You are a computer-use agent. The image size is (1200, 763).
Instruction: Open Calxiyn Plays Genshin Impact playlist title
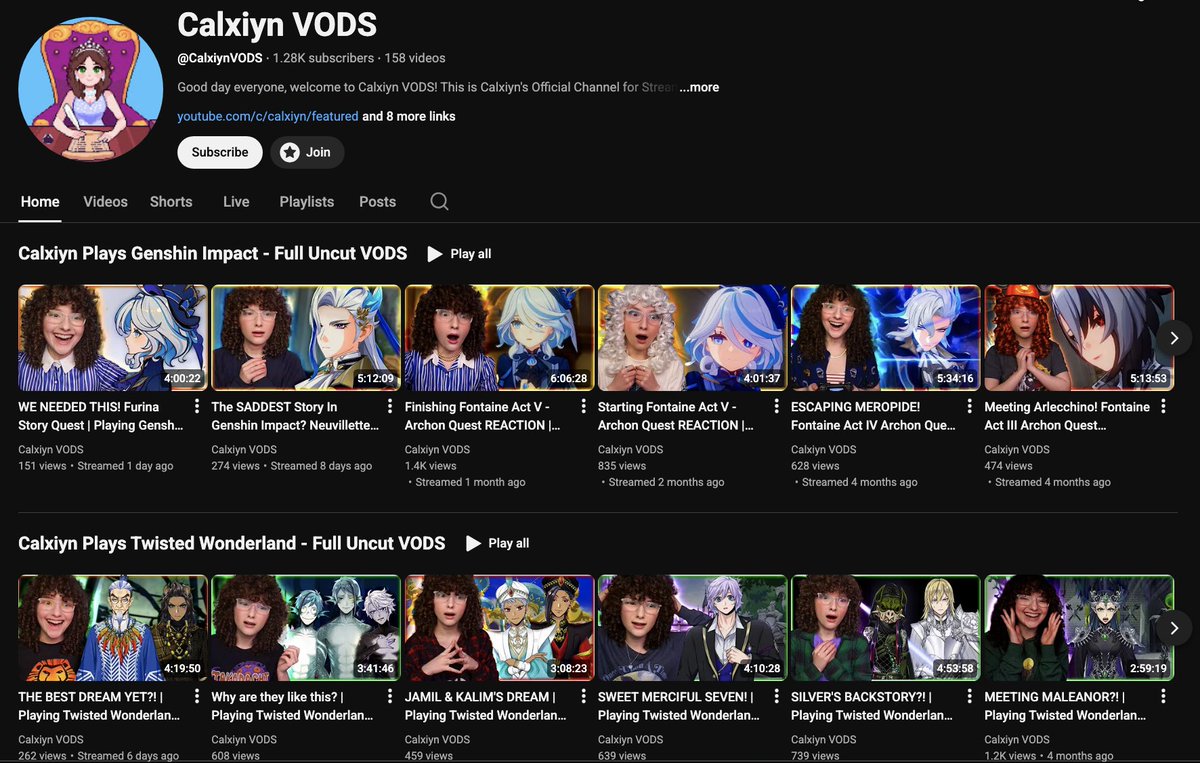pyautogui.click(x=213, y=253)
